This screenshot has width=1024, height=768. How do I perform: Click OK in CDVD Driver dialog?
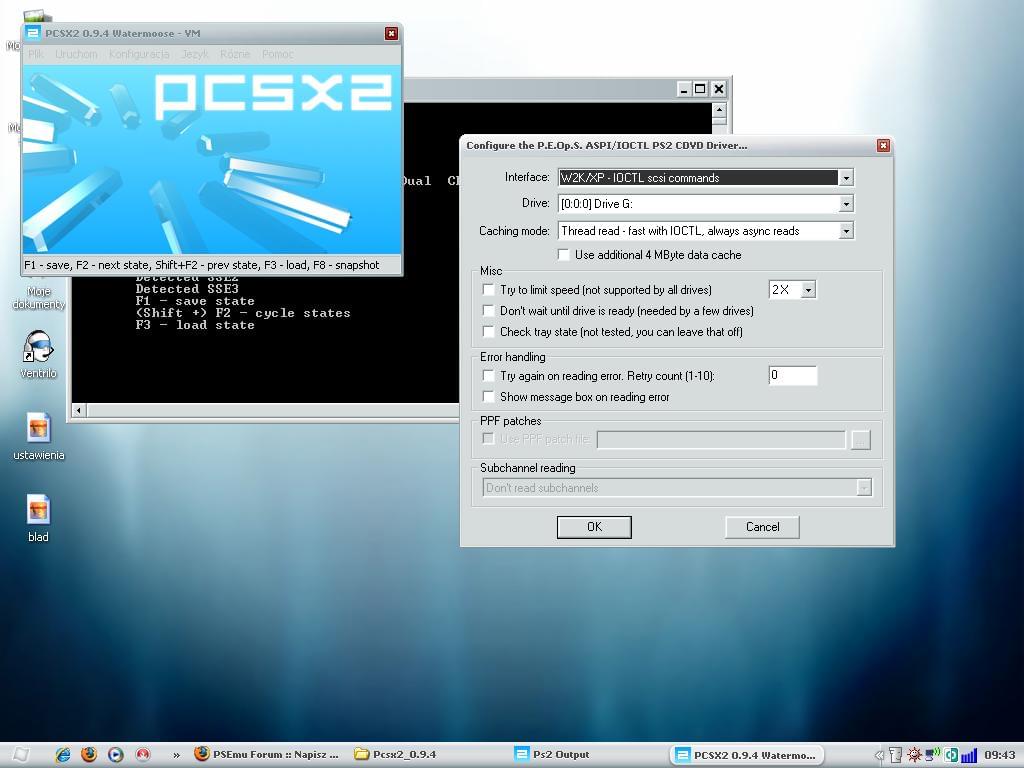click(x=594, y=527)
